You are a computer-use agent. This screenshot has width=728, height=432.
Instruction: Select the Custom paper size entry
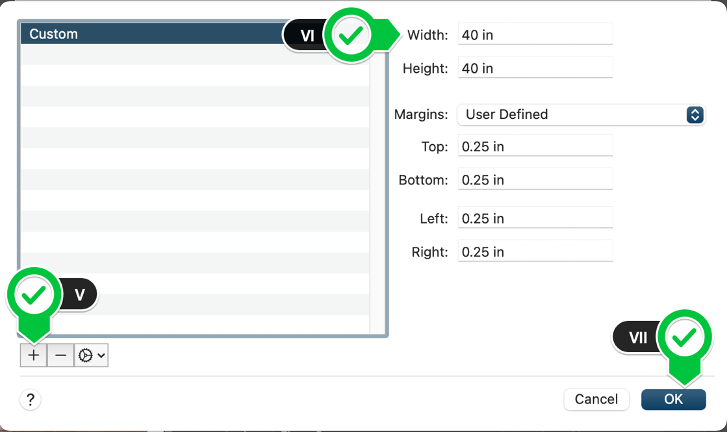tap(153, 34)
